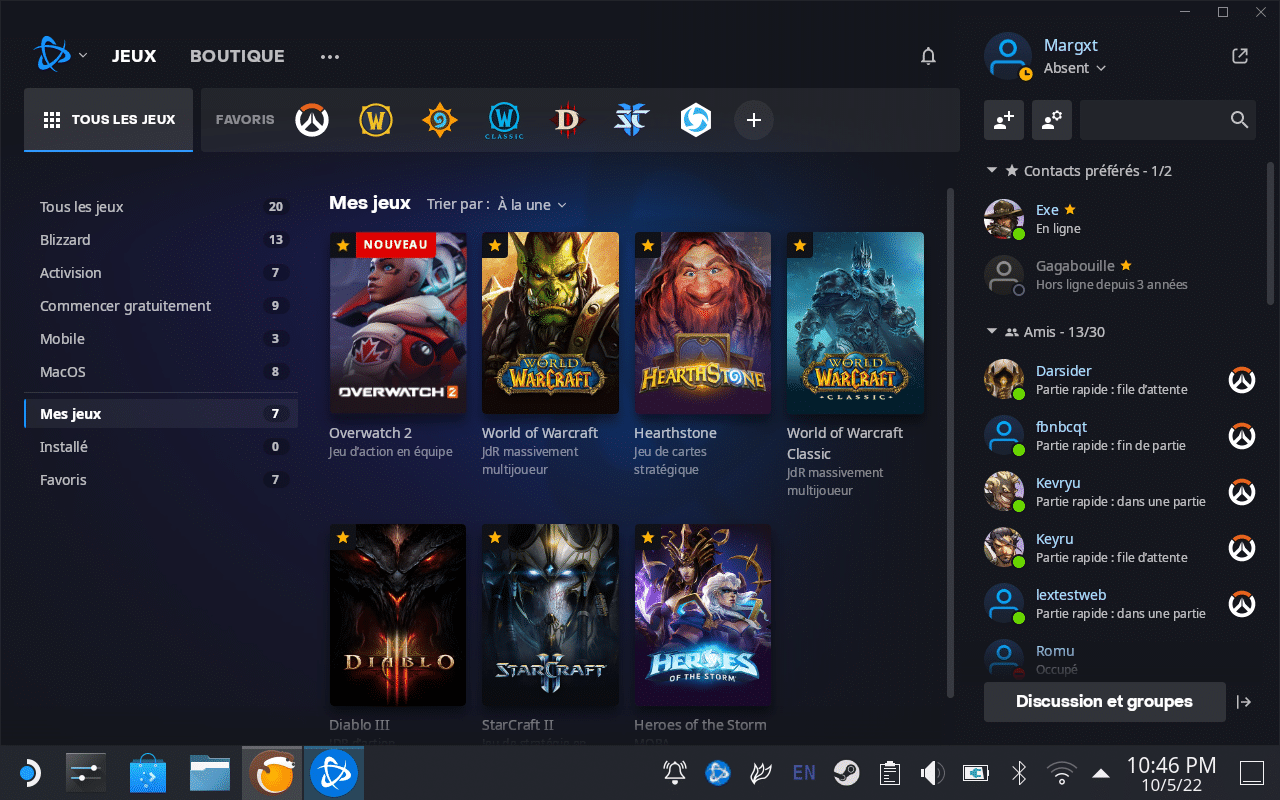Open Battle.net tray icon

point(718,772)
